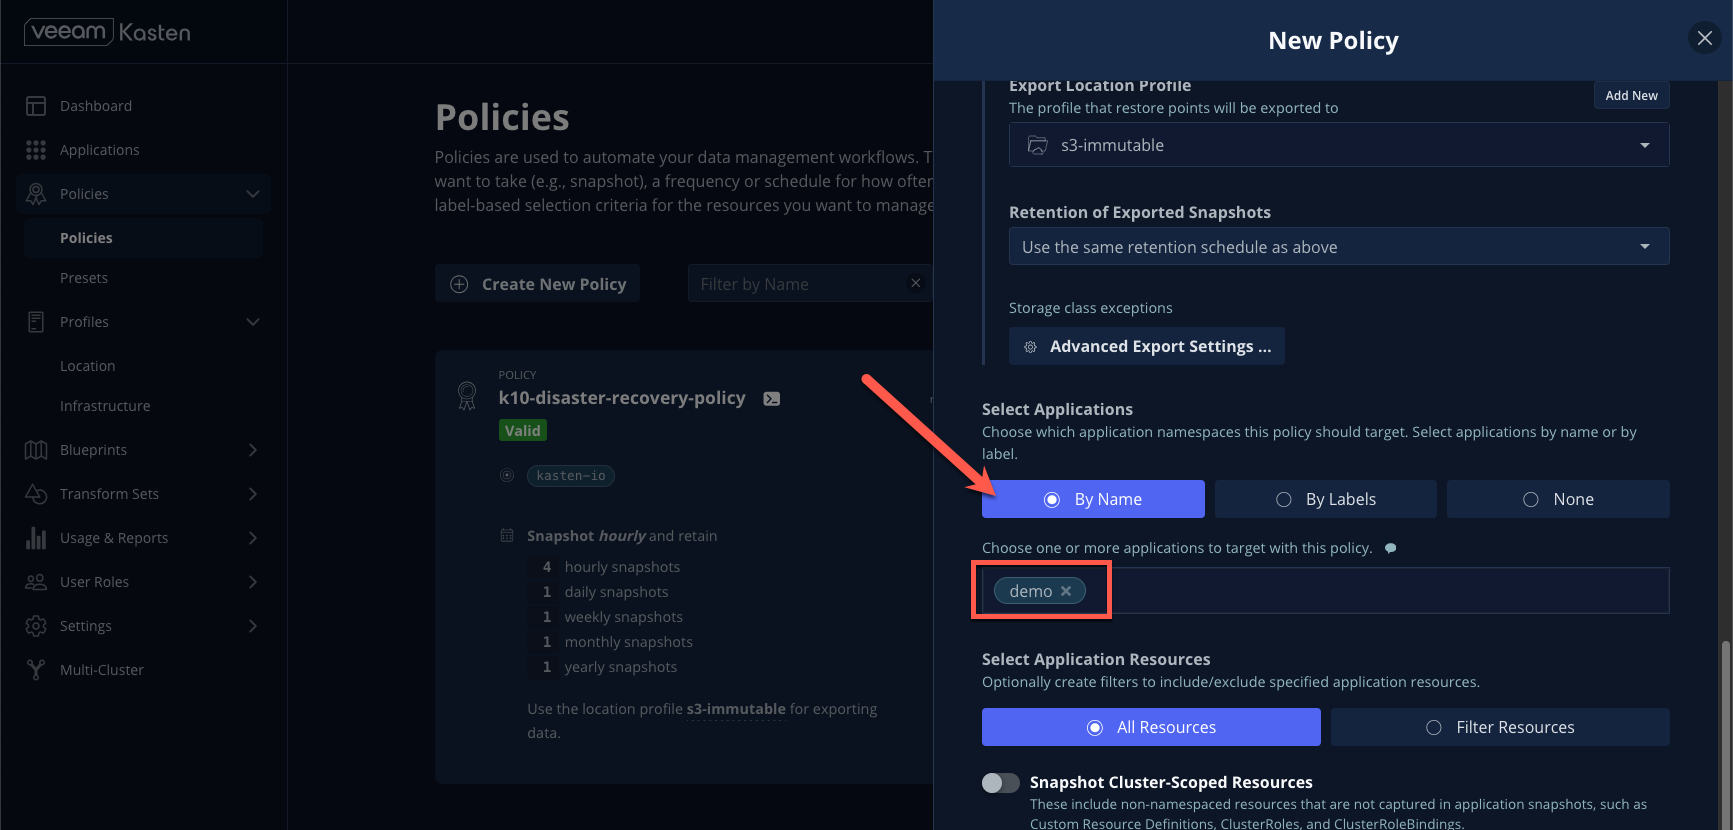1733x830 pixels.
Task: Remove the demo application tag
Action: 1066,591
